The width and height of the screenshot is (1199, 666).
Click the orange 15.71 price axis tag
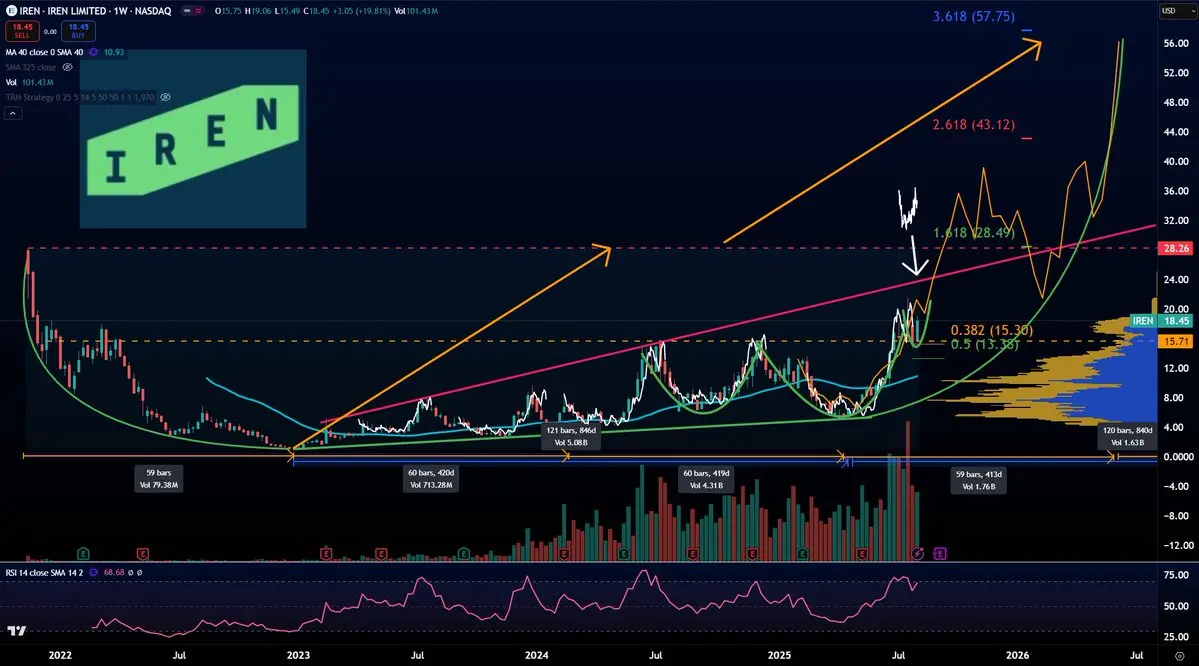pyautogui.click(x=1175, y=341)
